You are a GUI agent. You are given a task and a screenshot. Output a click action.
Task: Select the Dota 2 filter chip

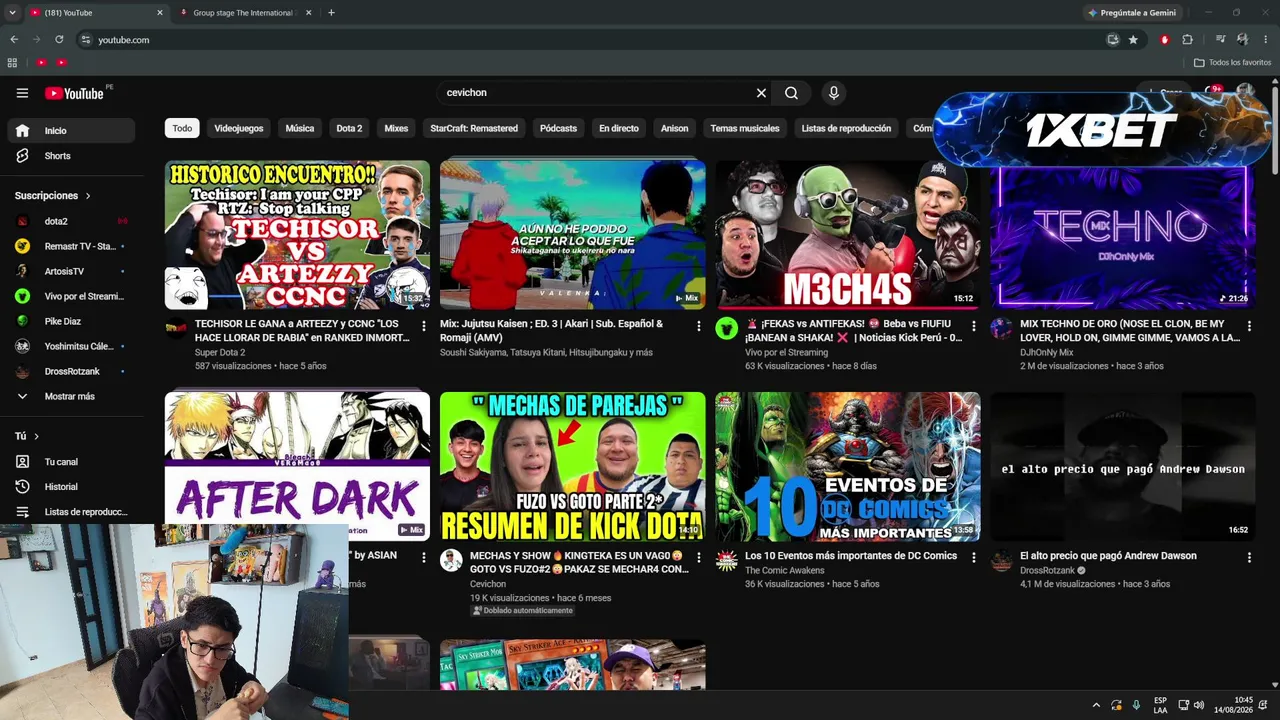(x=349, y=128)
